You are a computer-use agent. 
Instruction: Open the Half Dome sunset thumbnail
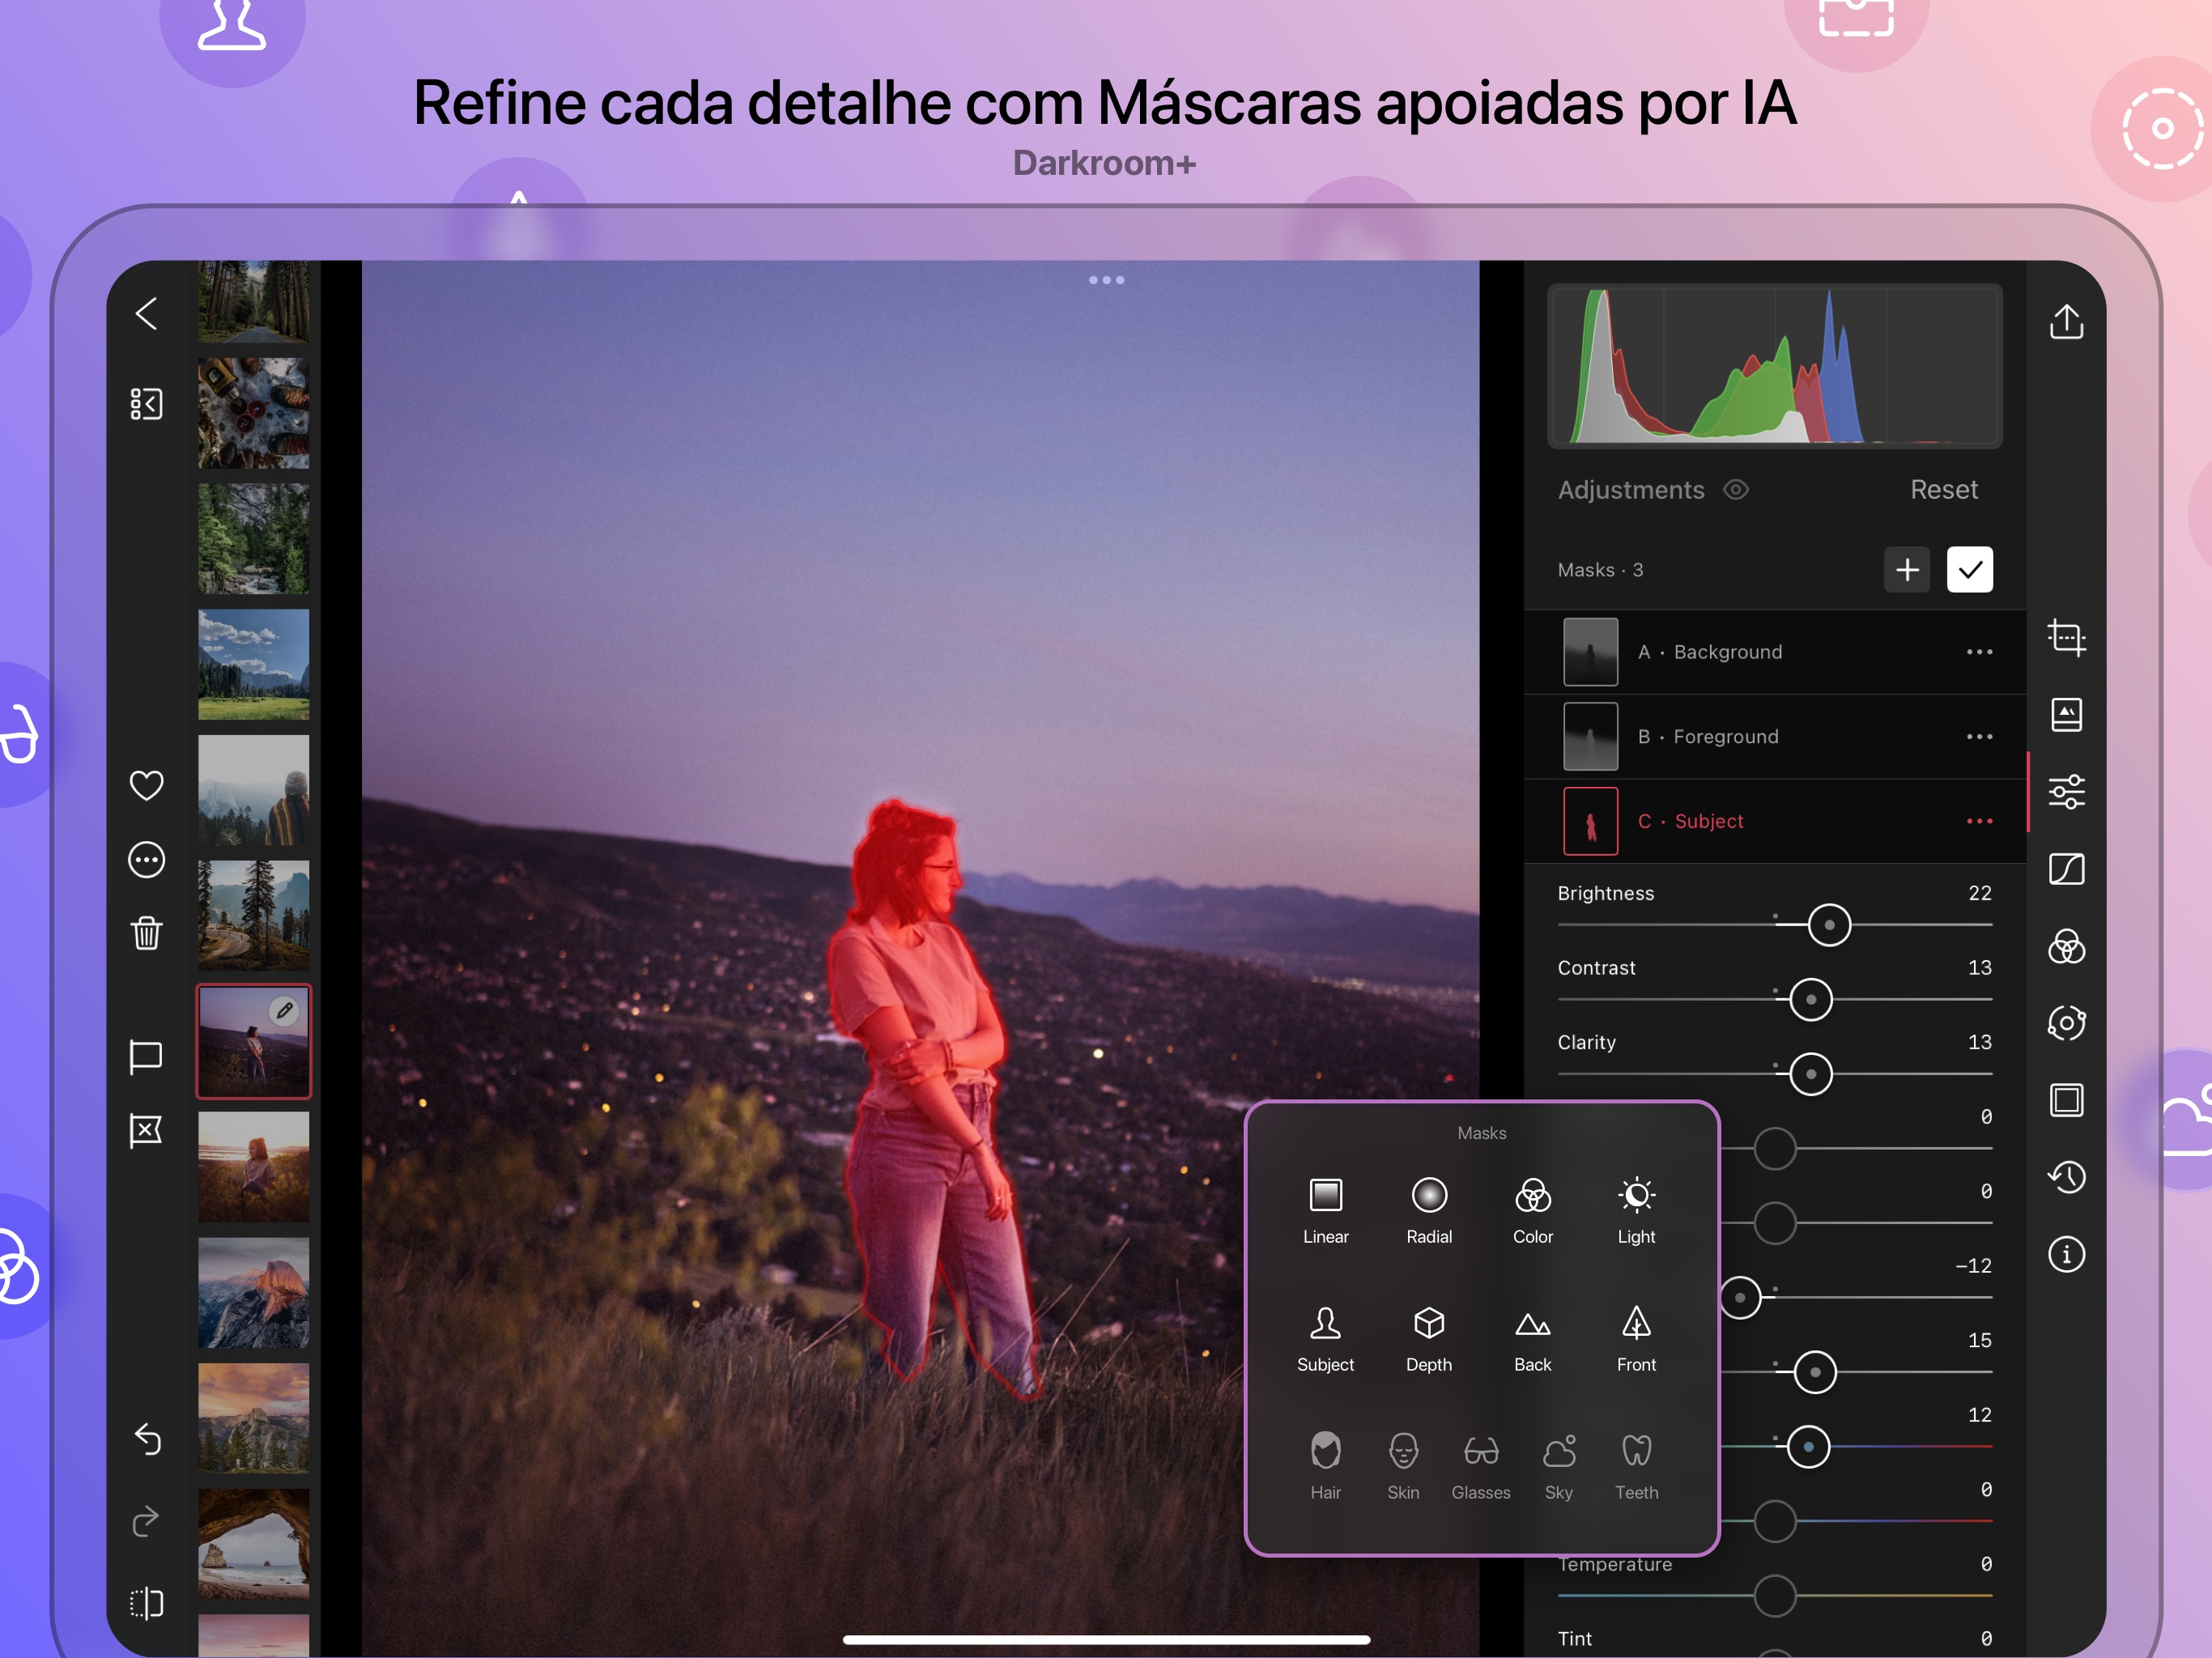pyautogui.click(x=253, y=1293)
